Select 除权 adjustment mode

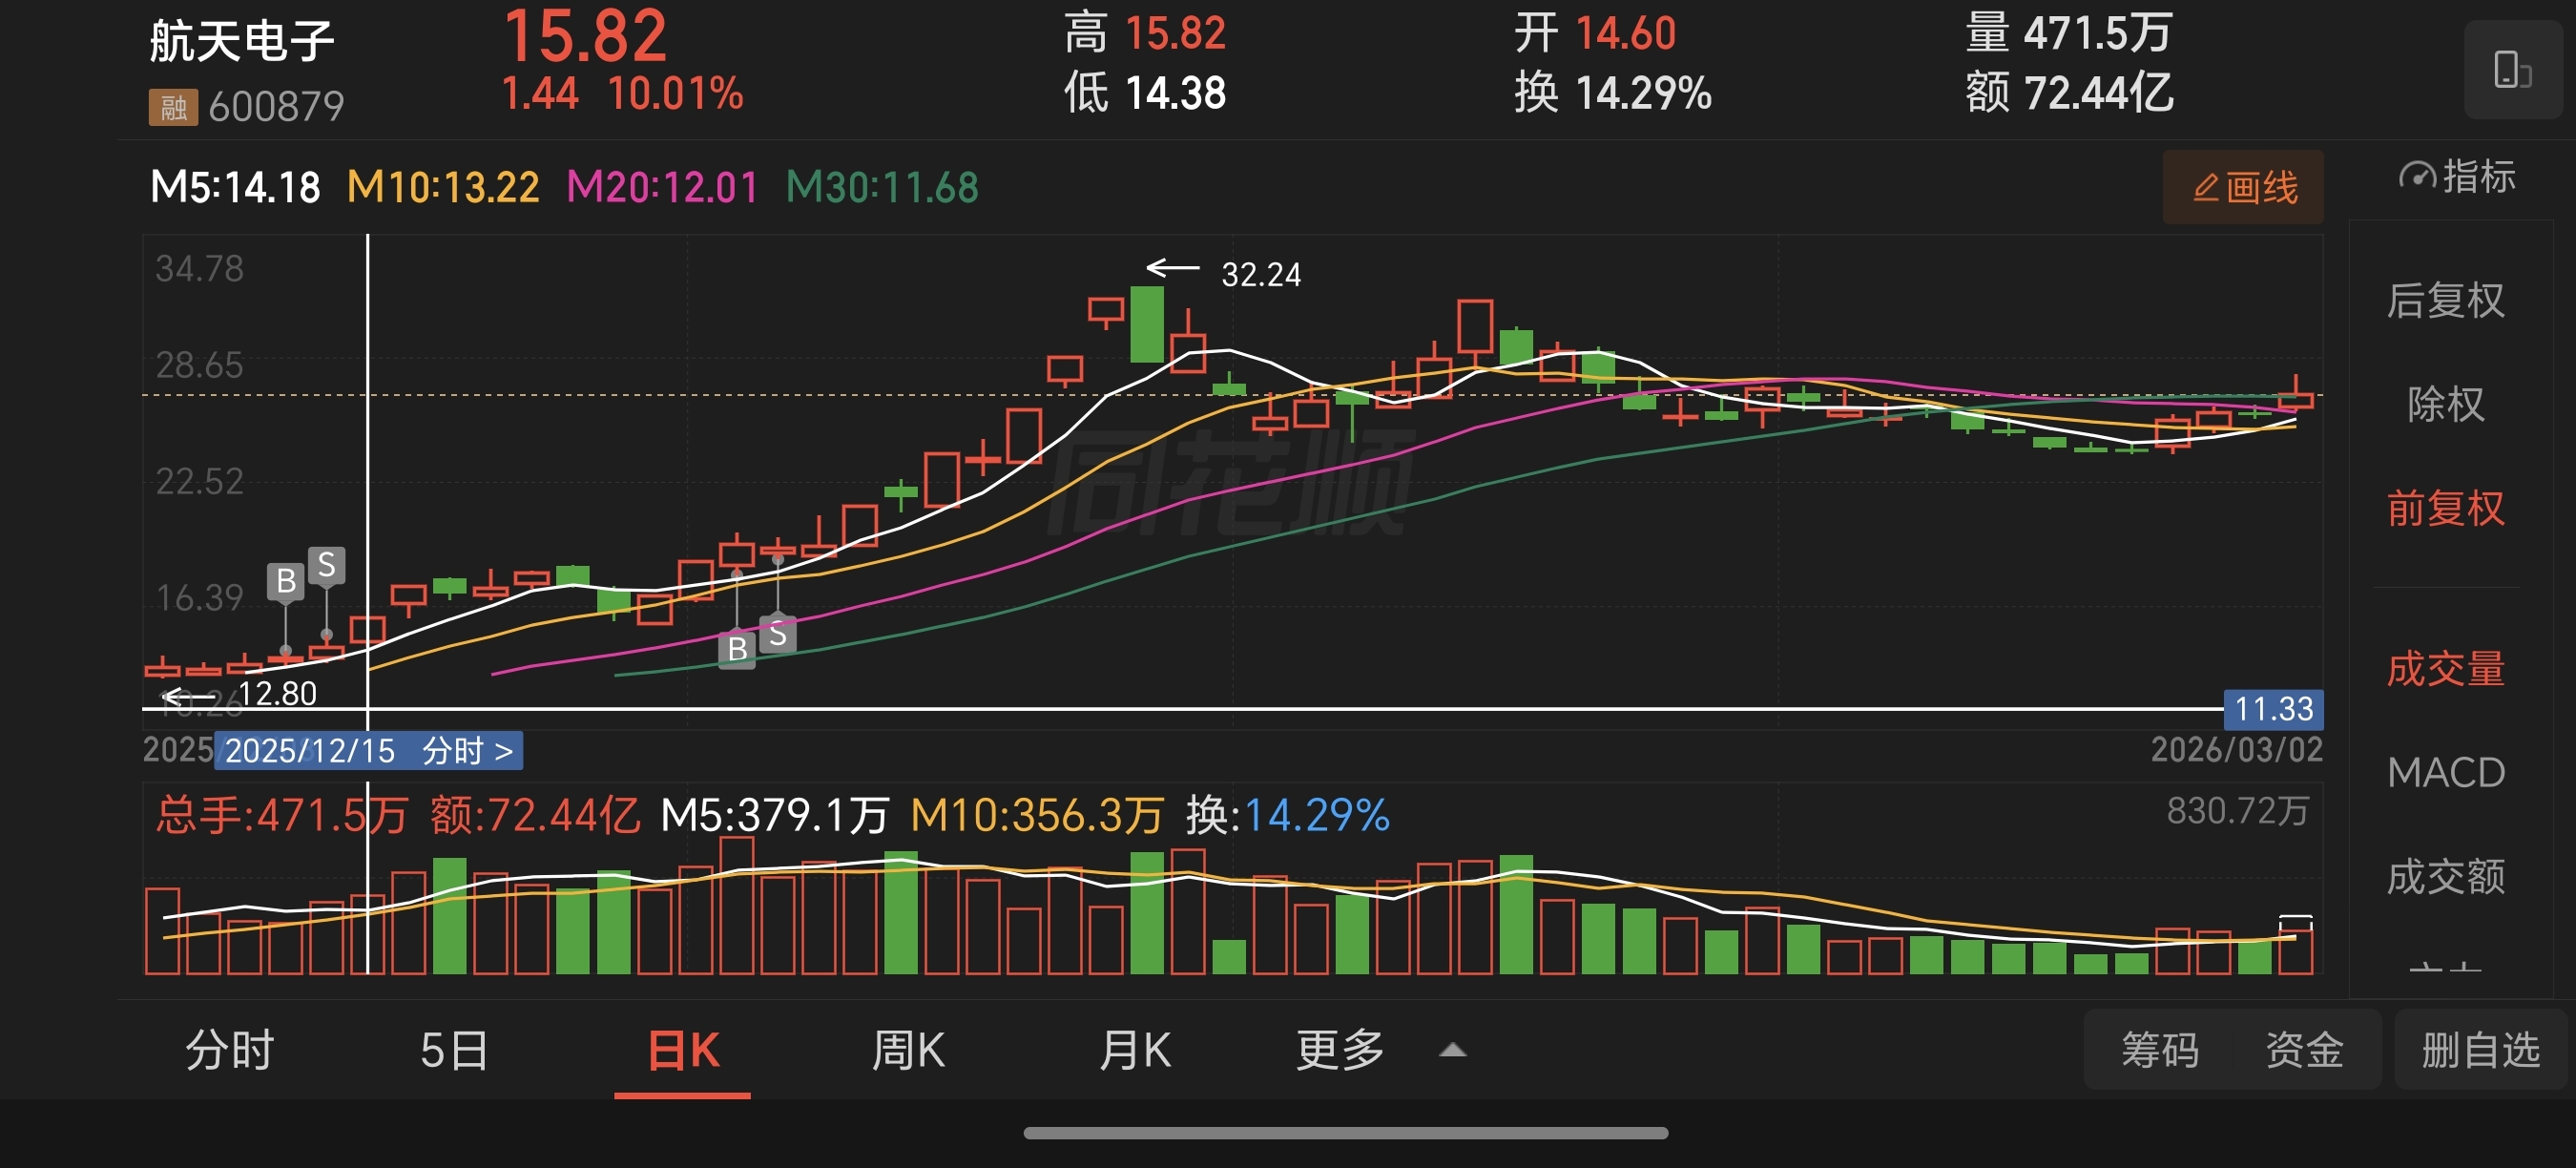(2445, 405)
